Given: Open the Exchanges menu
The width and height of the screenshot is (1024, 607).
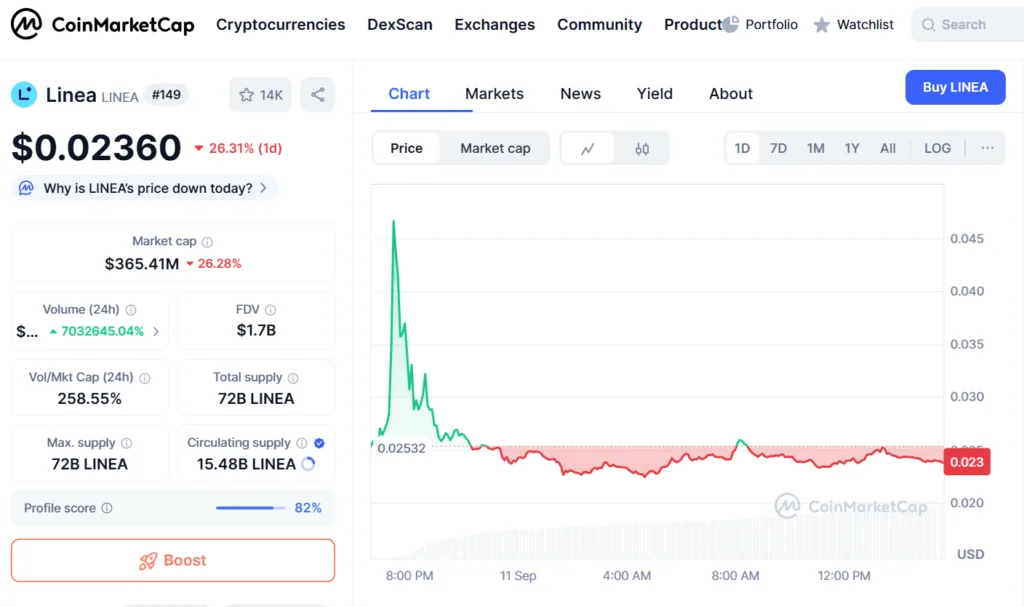Looking at the screenshot, I should point(494,24).
